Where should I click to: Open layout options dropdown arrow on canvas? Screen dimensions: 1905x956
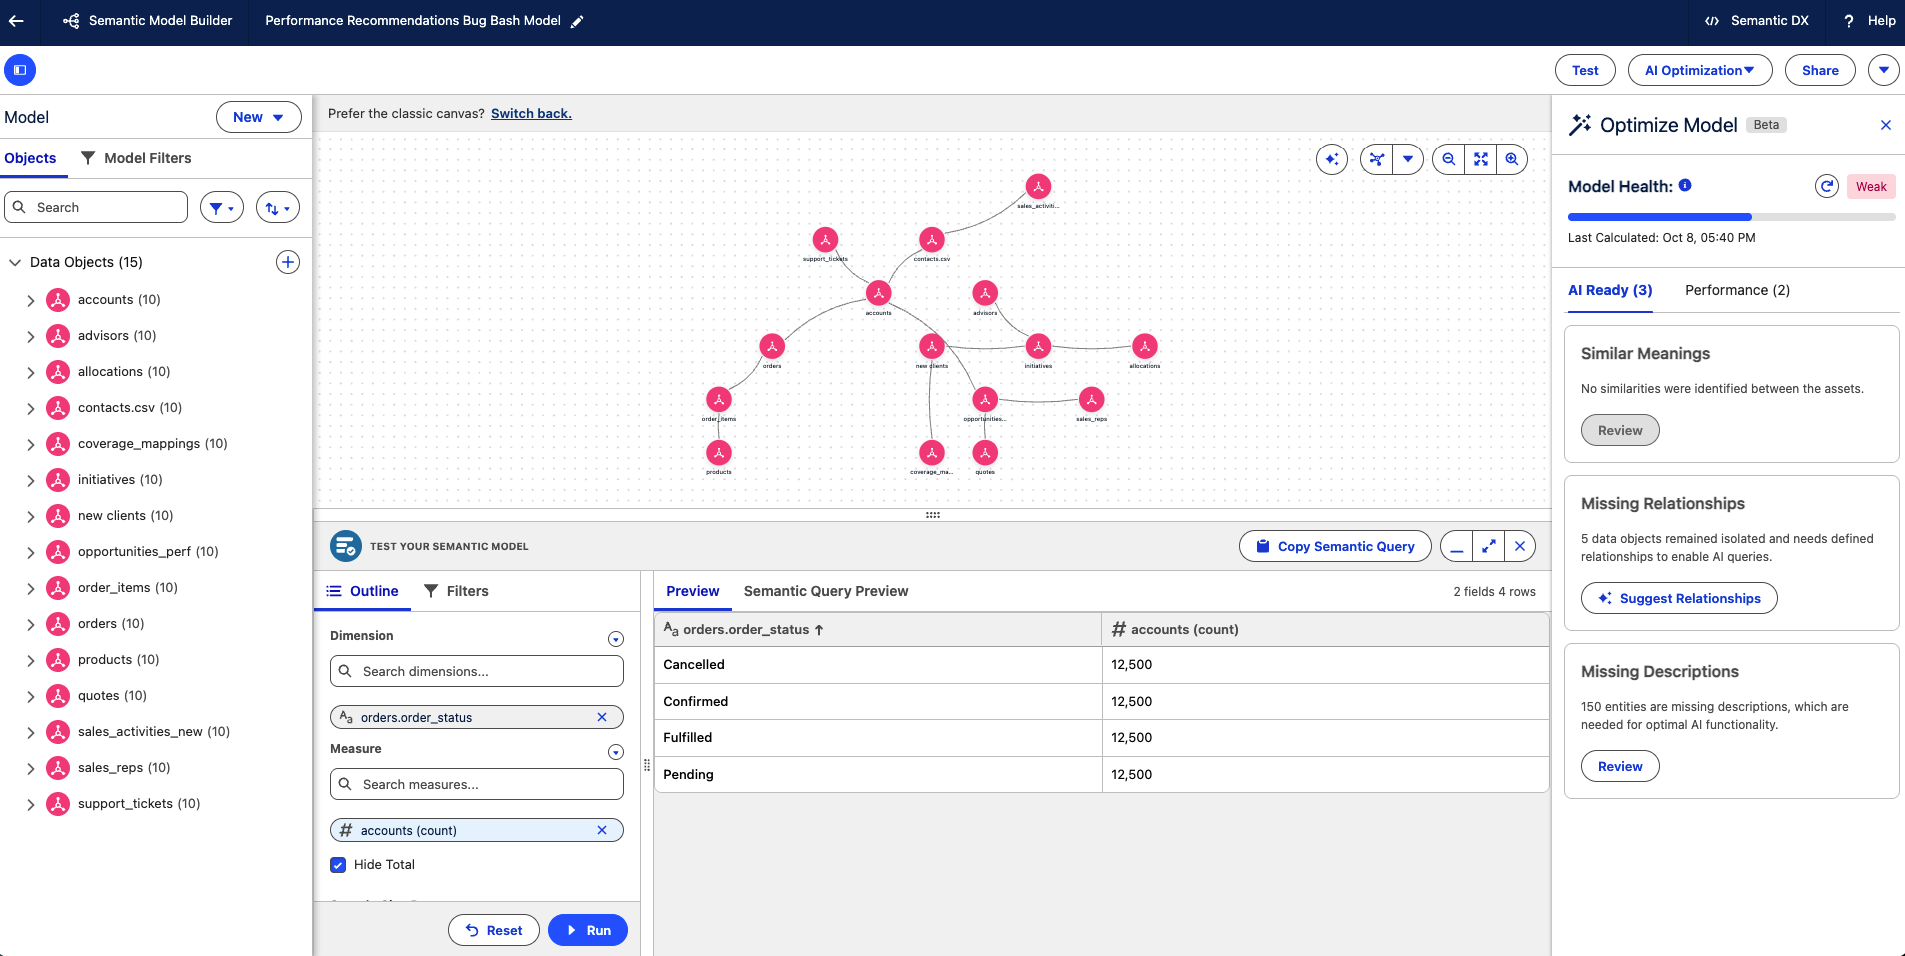tap(1408, 159)
